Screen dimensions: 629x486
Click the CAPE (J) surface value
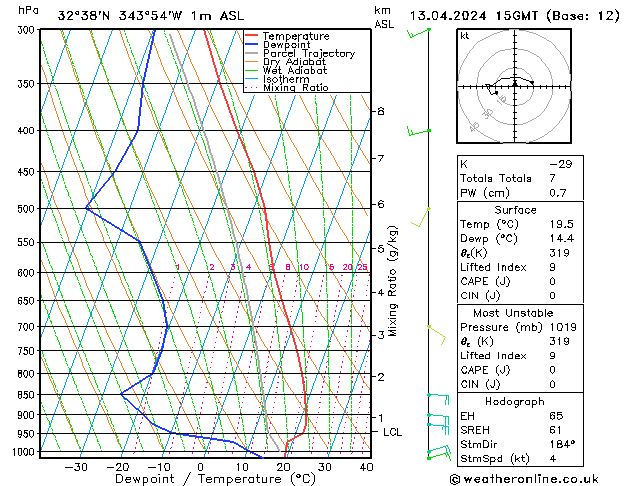552,281
